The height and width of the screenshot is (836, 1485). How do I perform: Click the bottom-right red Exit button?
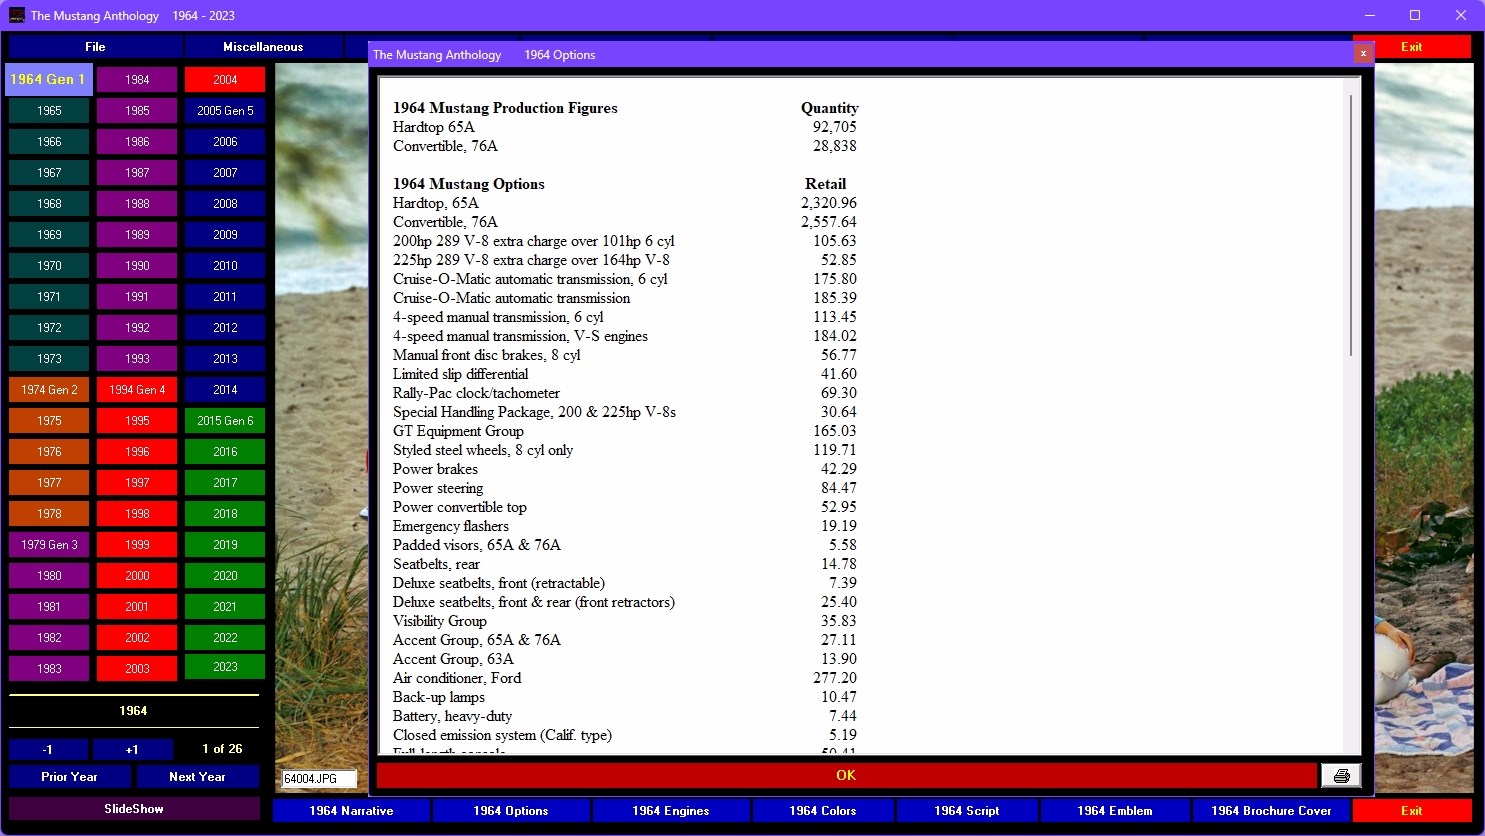click(1411, 811)
